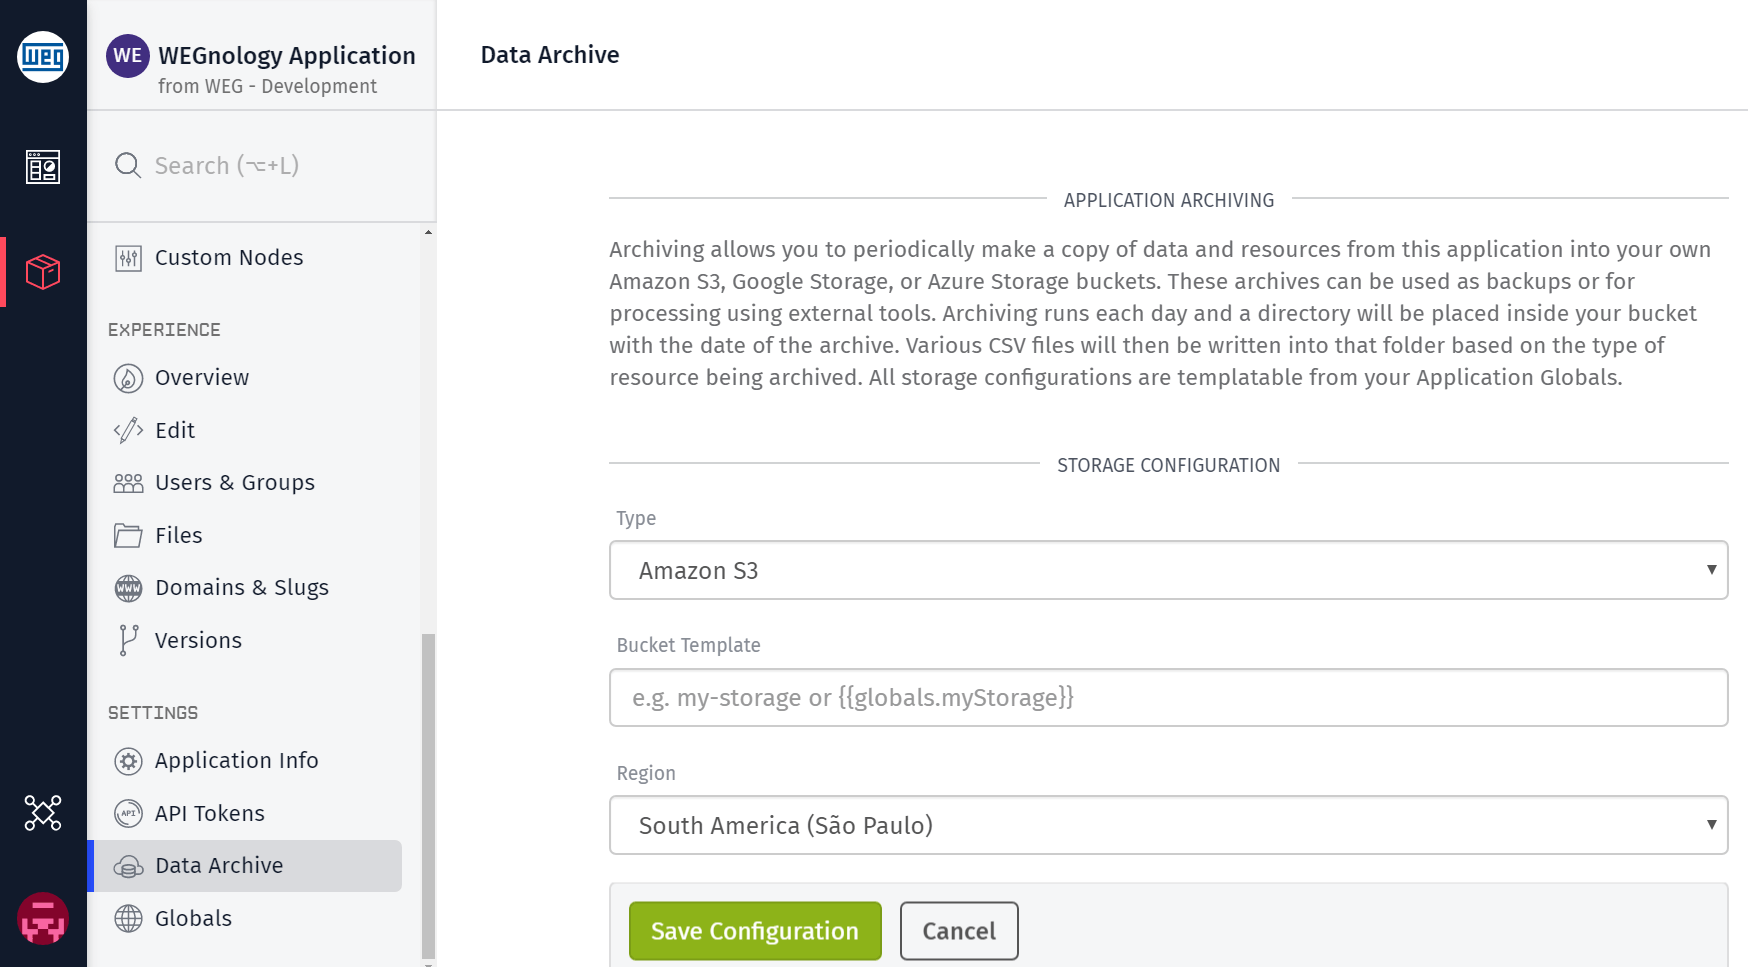Open the Region dropdown for São Paulo
This screenshot has height=967, width=1748.
coord(1168,825)
